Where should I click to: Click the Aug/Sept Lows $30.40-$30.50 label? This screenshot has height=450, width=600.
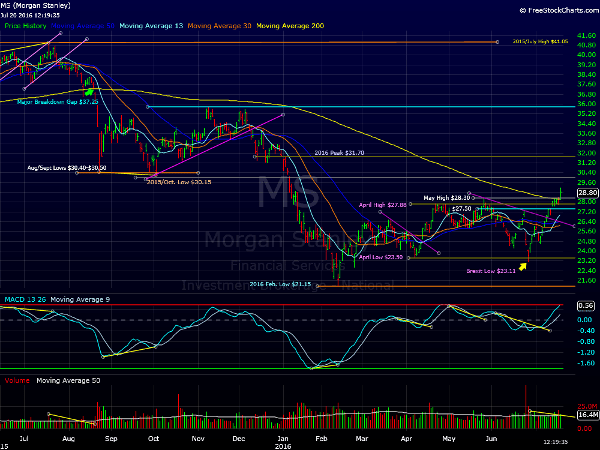click(67, 168)
